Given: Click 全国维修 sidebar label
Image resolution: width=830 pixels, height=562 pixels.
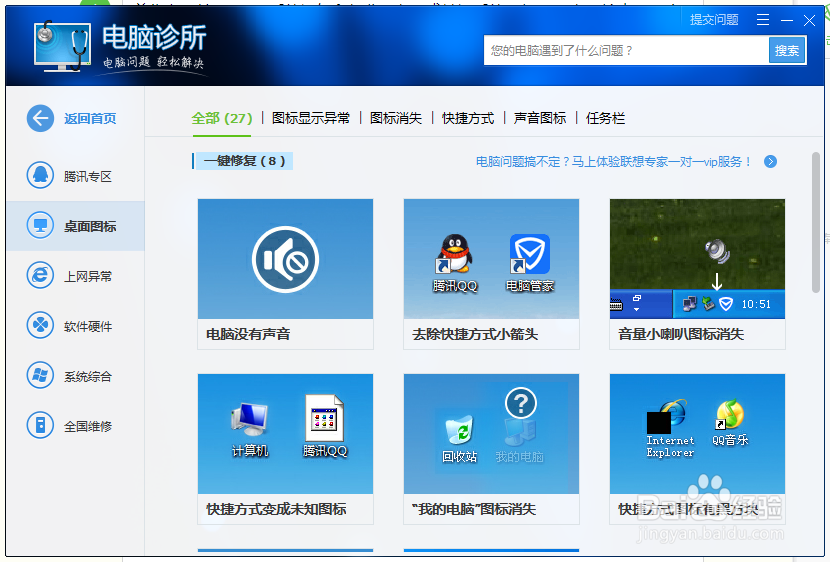Looking at the screenshot, I should [88, 426].
